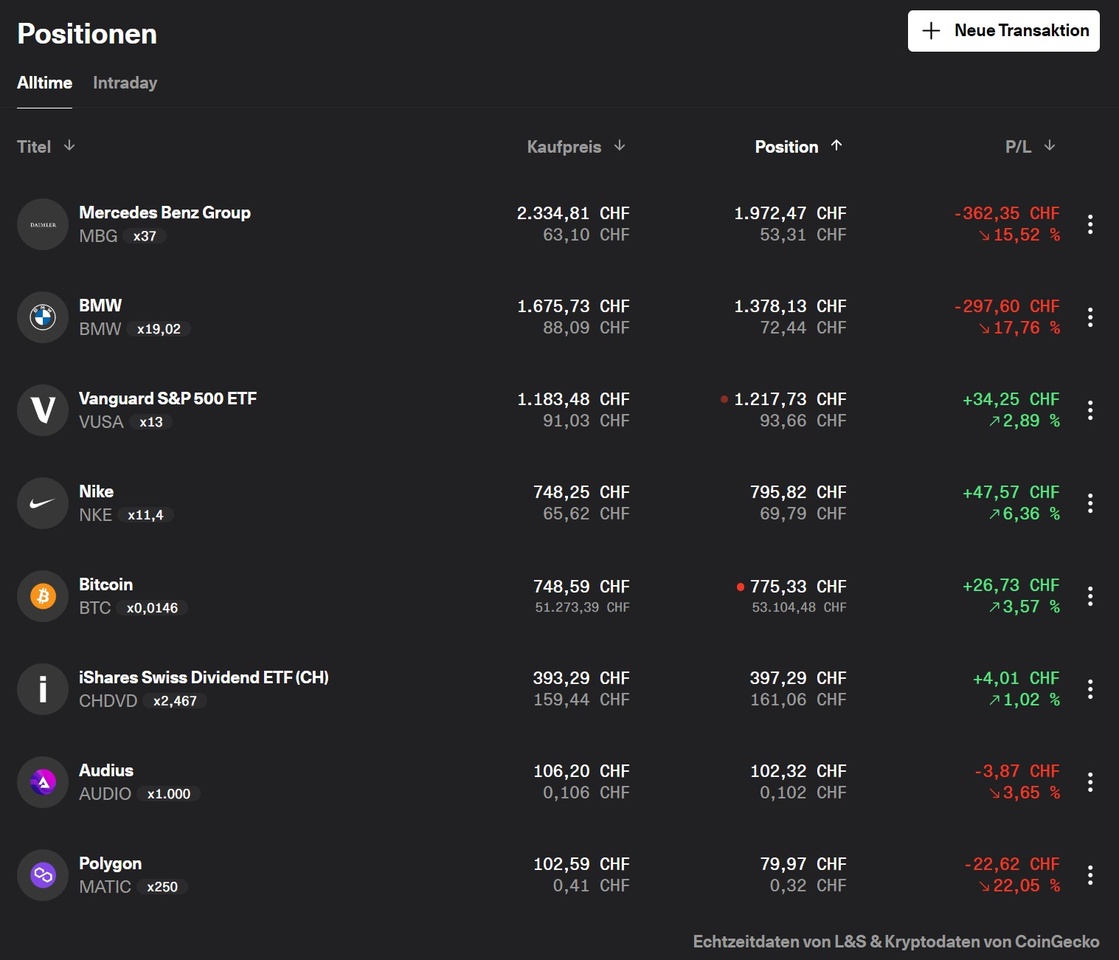Click the x37 quantity badge for MBG
1119x960 pixels.
pyautogui.click(x=145, y=236)
